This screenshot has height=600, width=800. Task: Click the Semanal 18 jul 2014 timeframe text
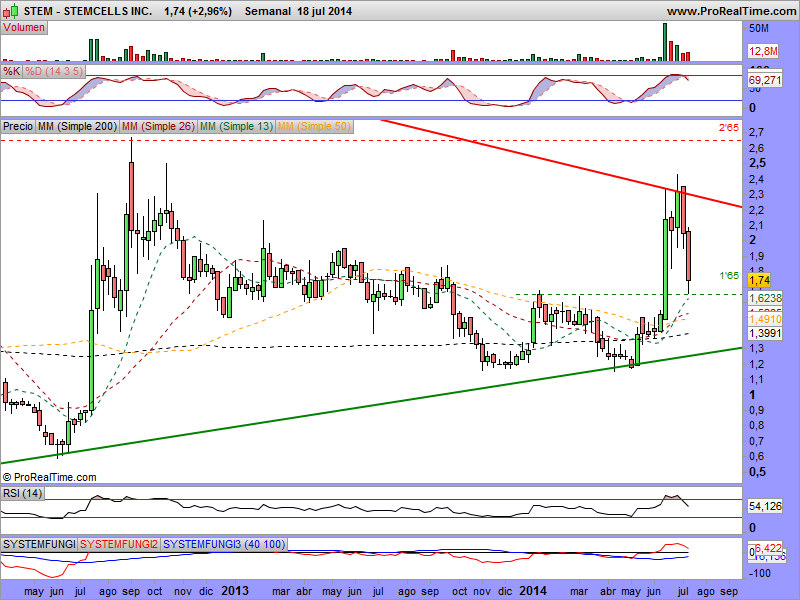[x=298, y=11]
